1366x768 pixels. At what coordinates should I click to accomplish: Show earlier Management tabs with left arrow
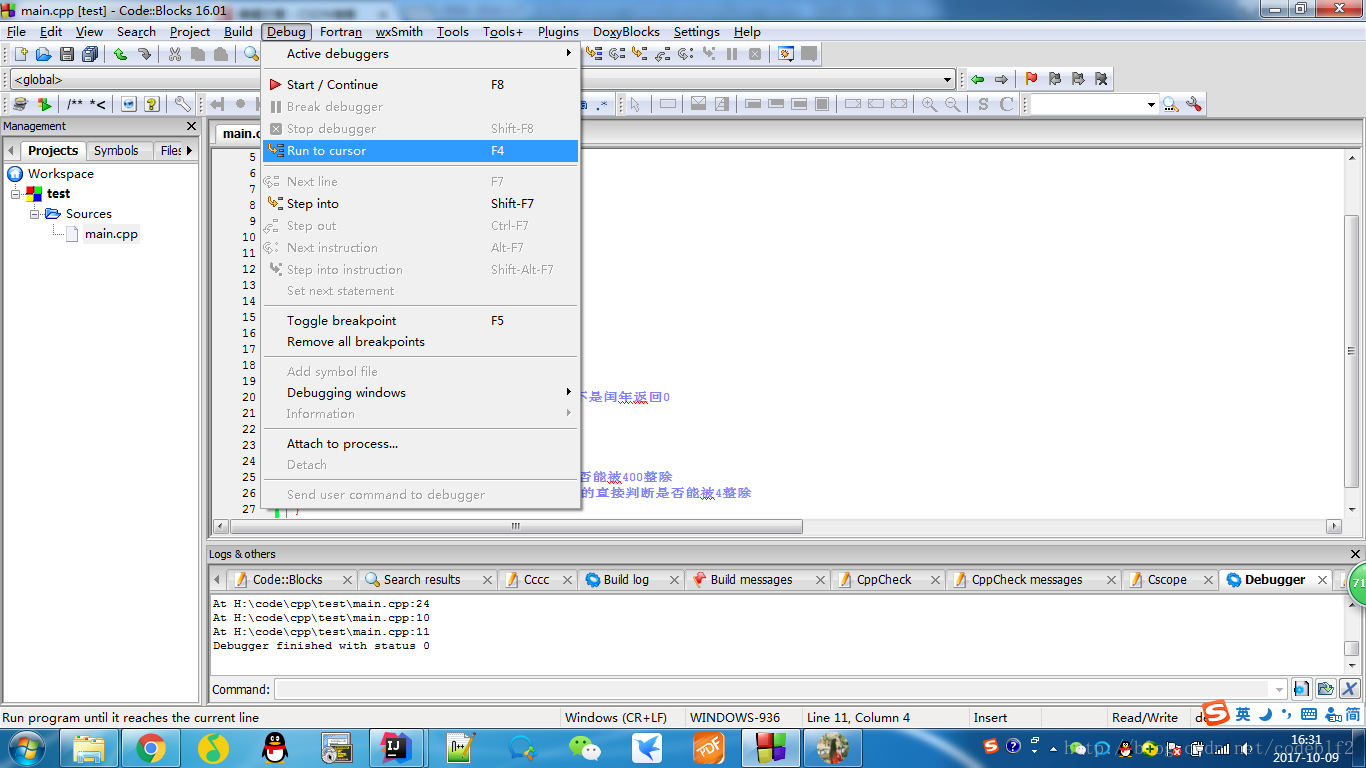pos(12,150)
